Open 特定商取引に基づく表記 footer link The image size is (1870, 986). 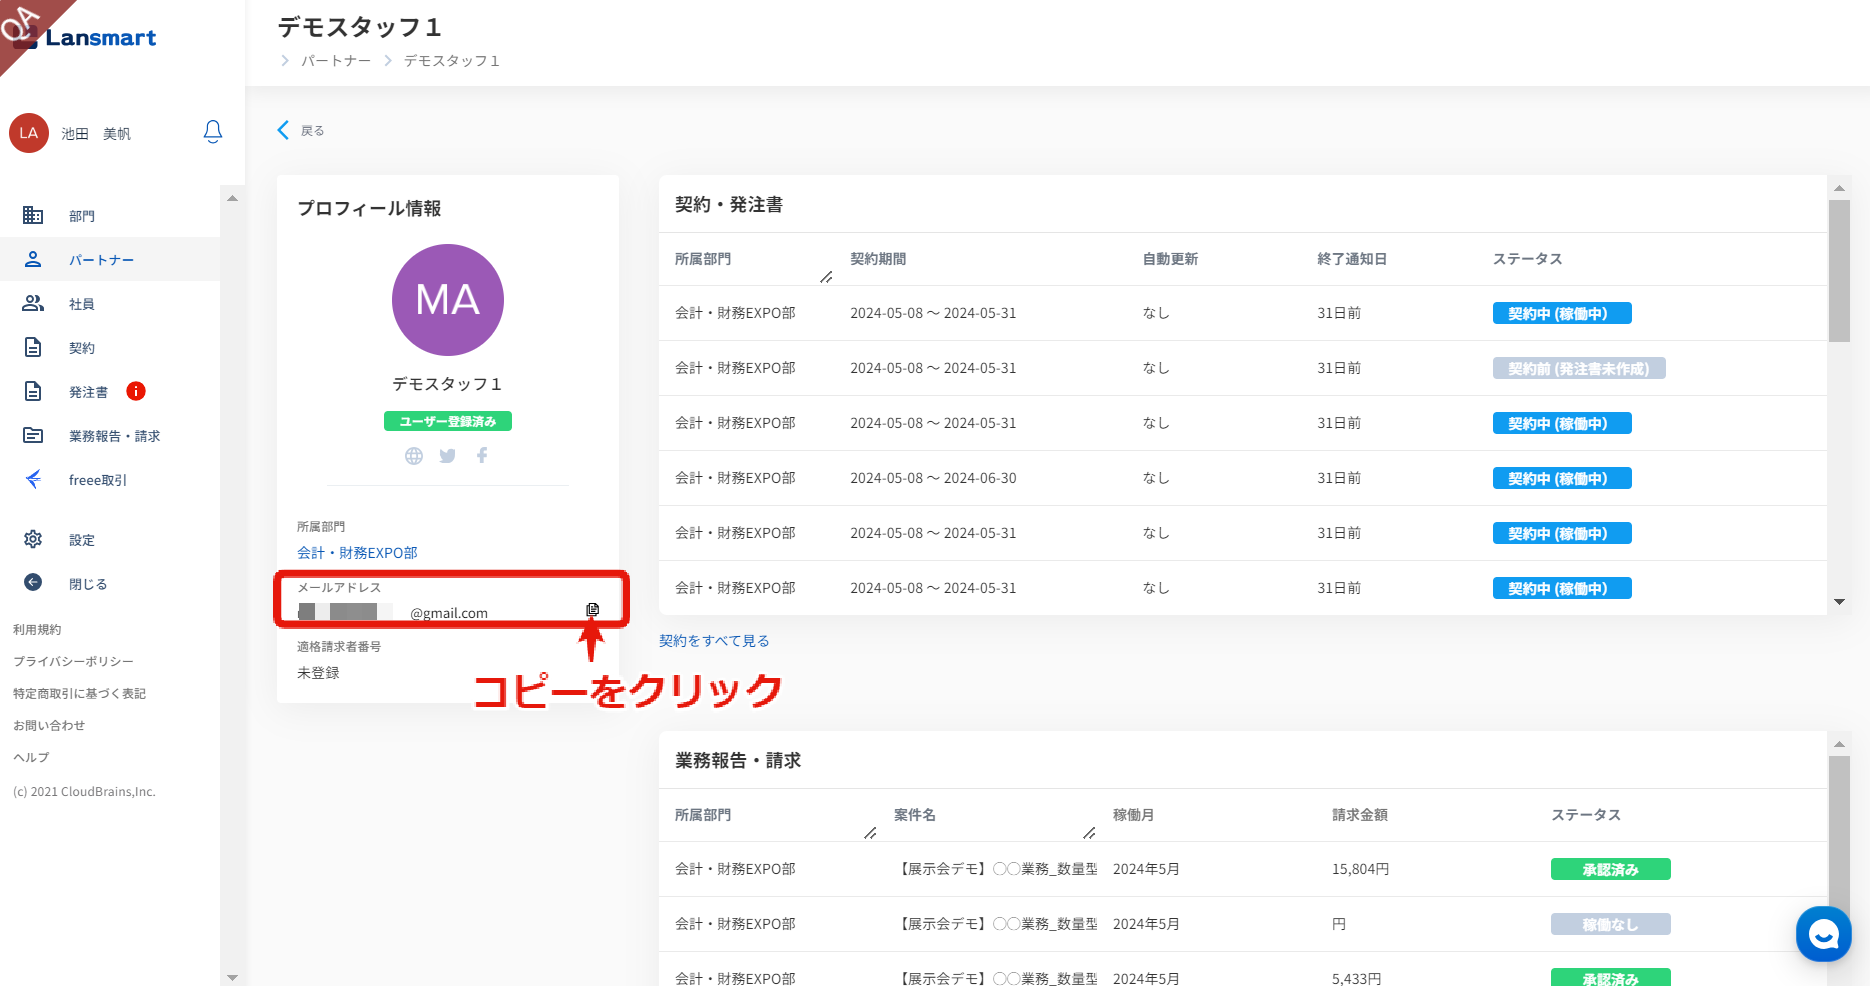click(79, 693)
